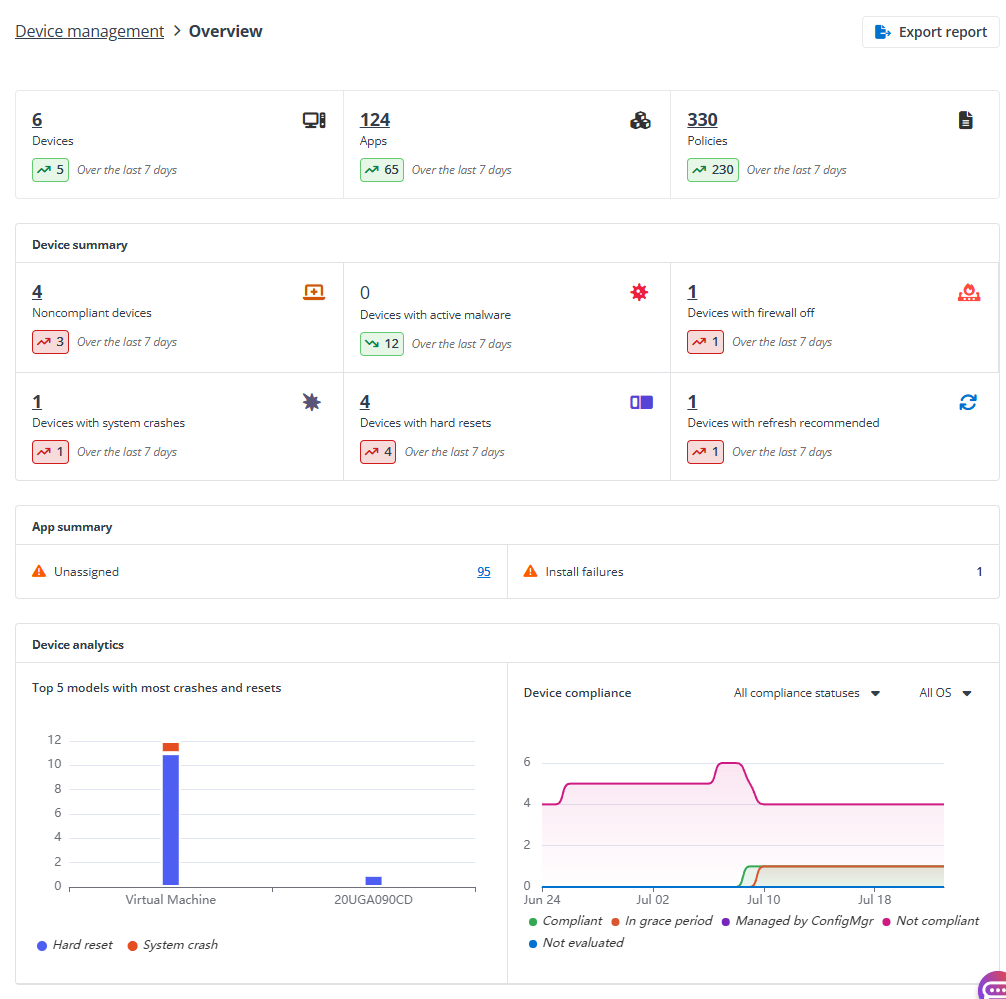This screenshot has height=999, width=1006.
Task: Click the Noncompliant devices icon
Action: [311, 291]
